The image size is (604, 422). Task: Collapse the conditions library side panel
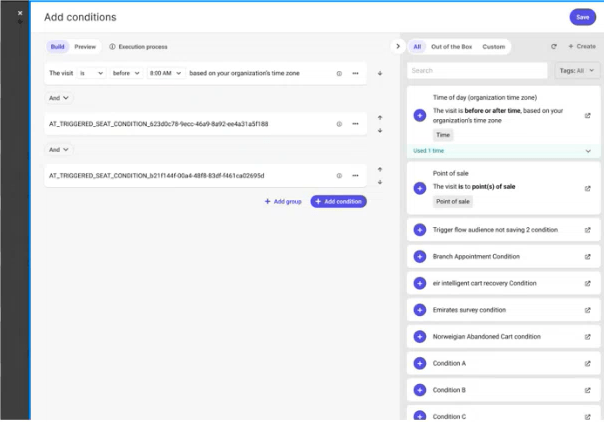(x=398, y=46)
